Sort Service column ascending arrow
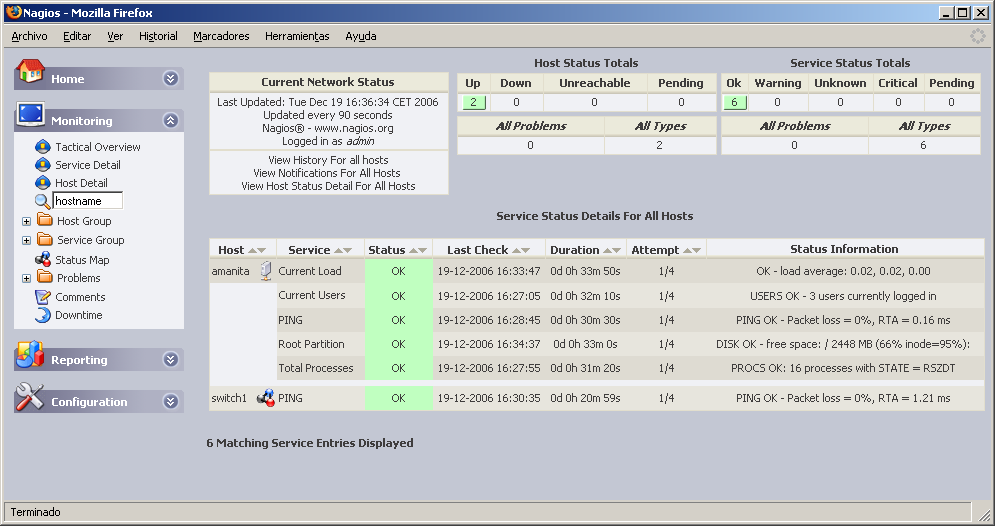The image size is (995, 526). click(x=338, y=251)
